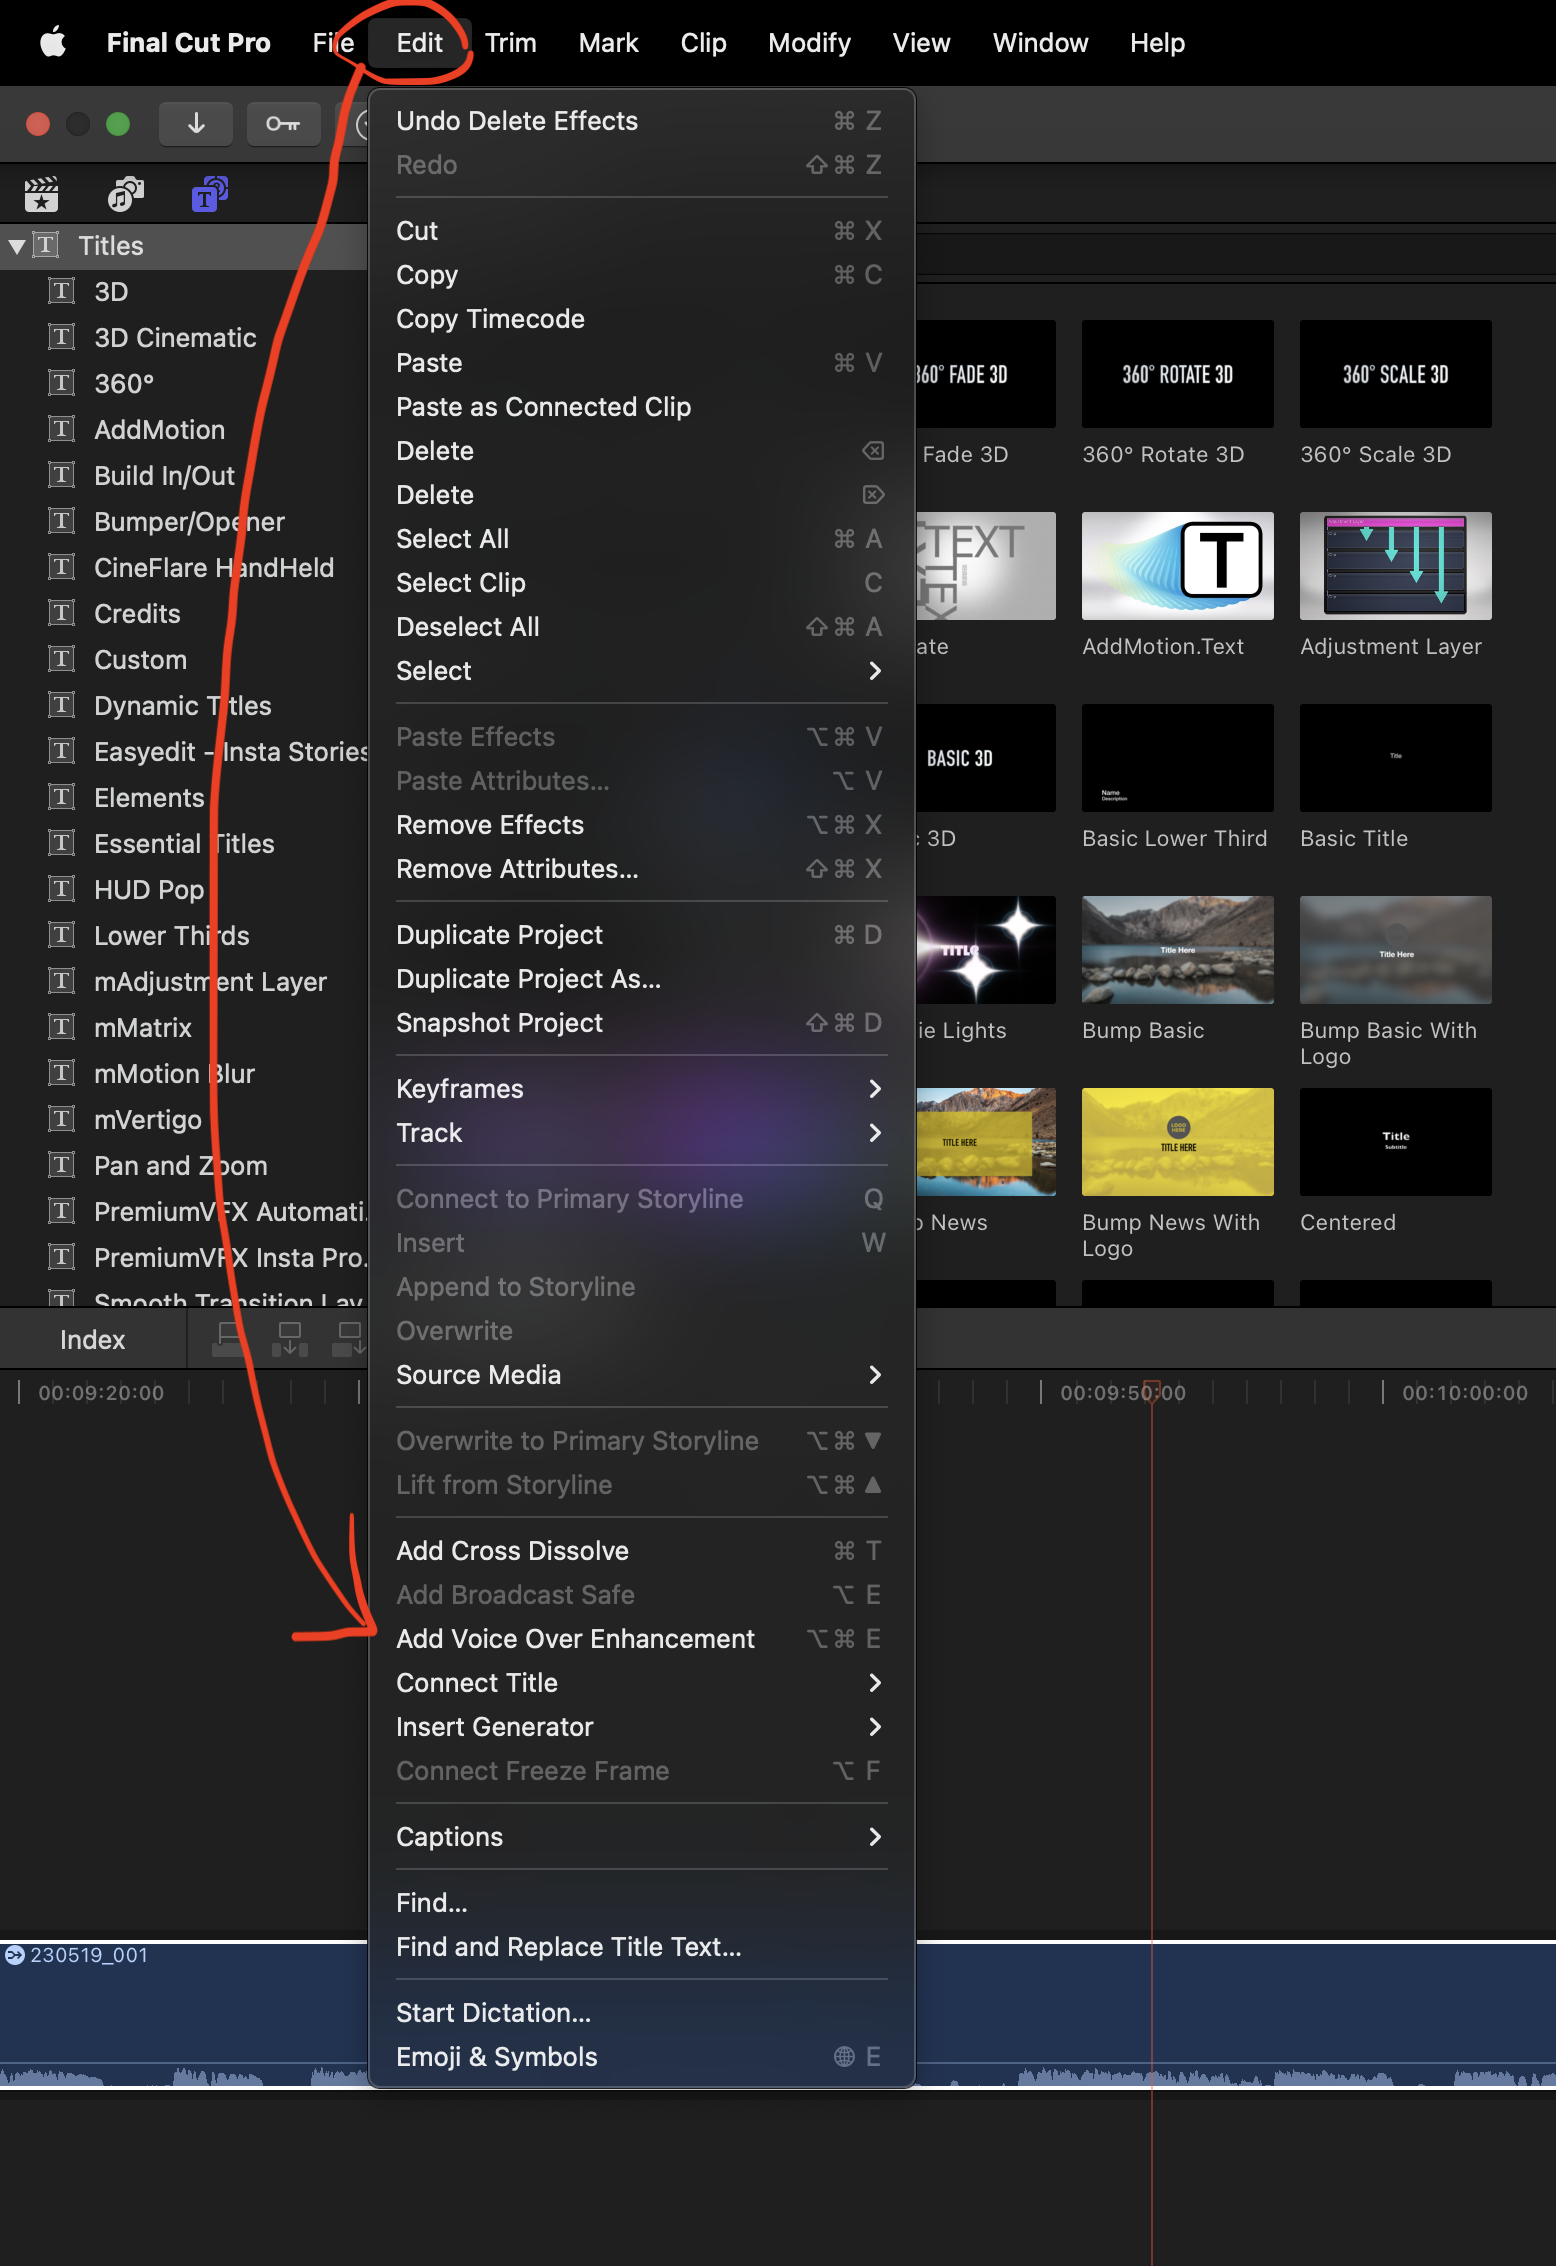Open the Window menu

1040,43
